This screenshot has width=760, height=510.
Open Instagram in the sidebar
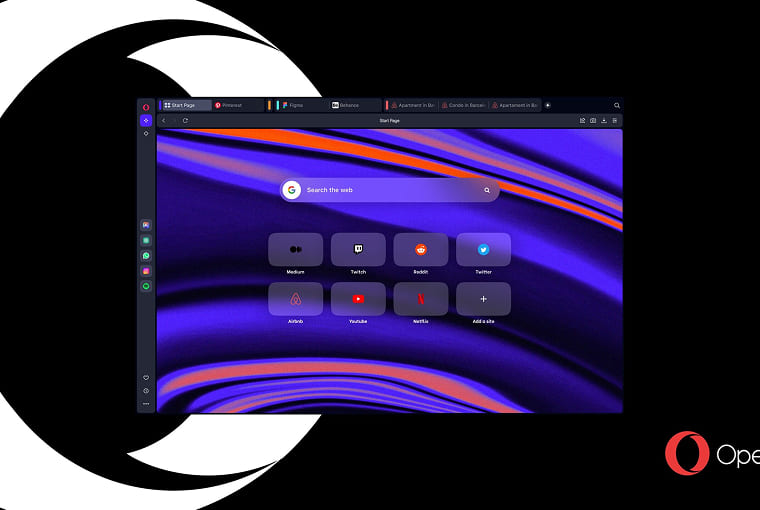(146, 271)
